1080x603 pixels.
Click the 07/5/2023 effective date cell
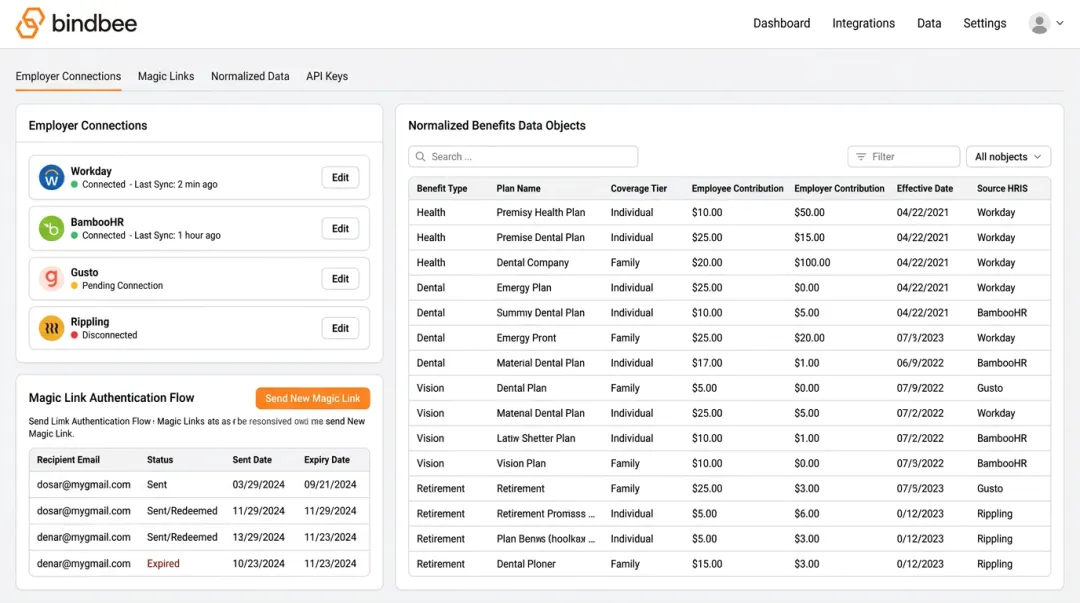click(920, 489)
